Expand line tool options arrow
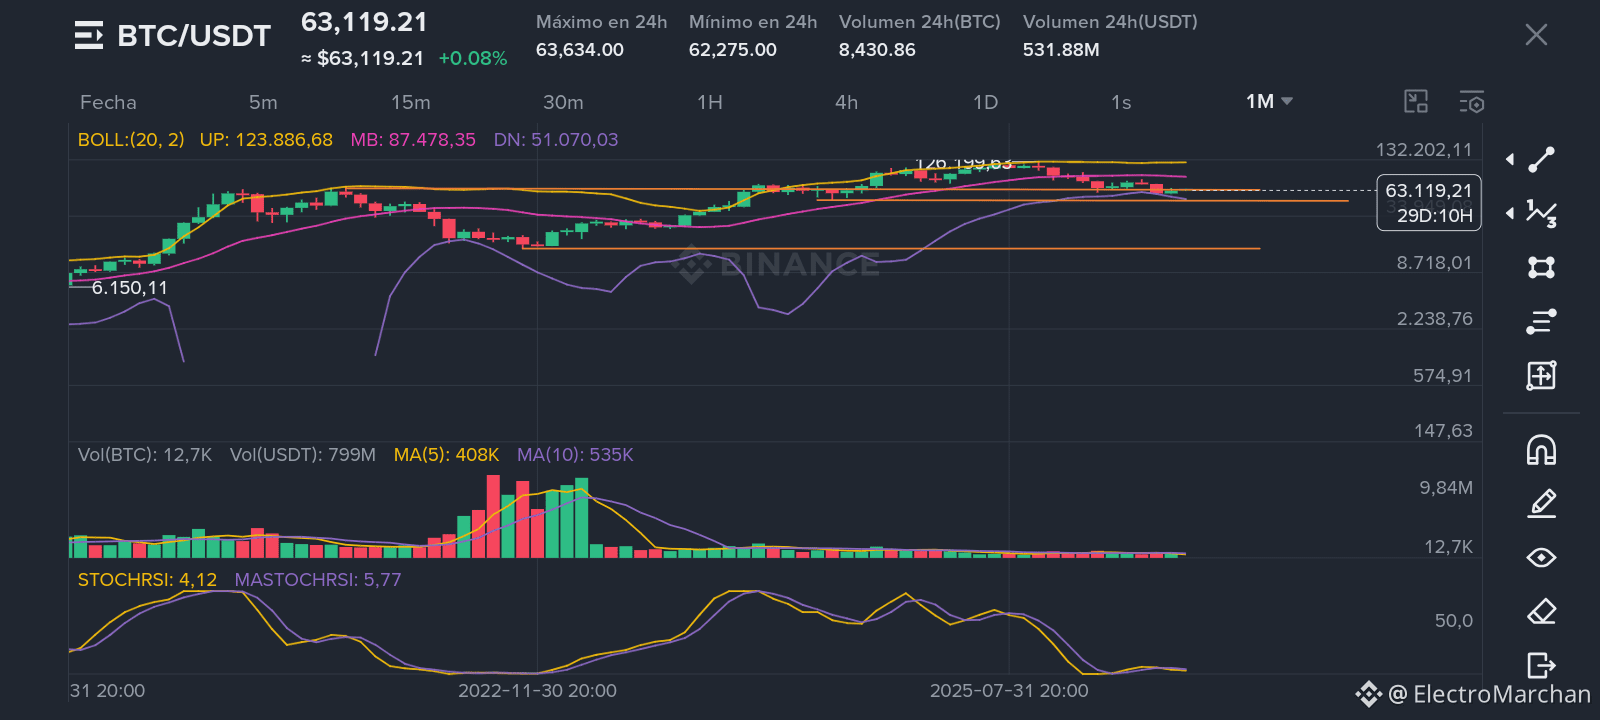 coord(1510,160)
